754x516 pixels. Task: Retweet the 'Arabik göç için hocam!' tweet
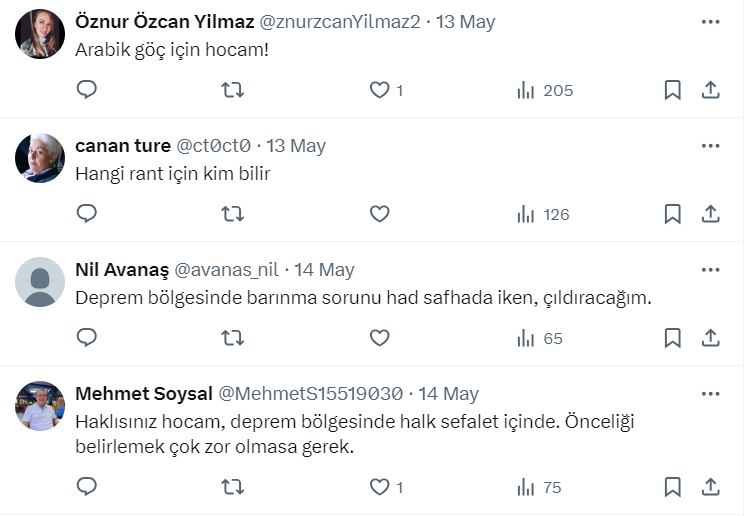[232, 90]
